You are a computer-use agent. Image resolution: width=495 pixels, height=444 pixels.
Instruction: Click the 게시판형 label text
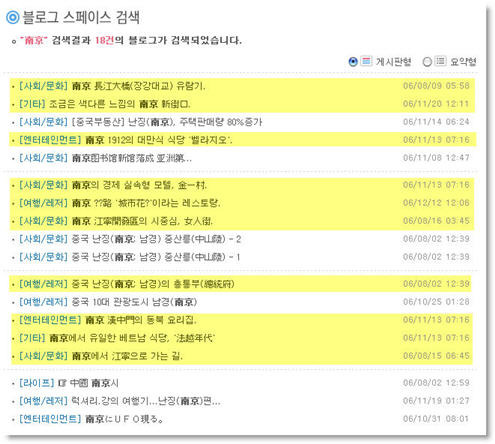393,62
